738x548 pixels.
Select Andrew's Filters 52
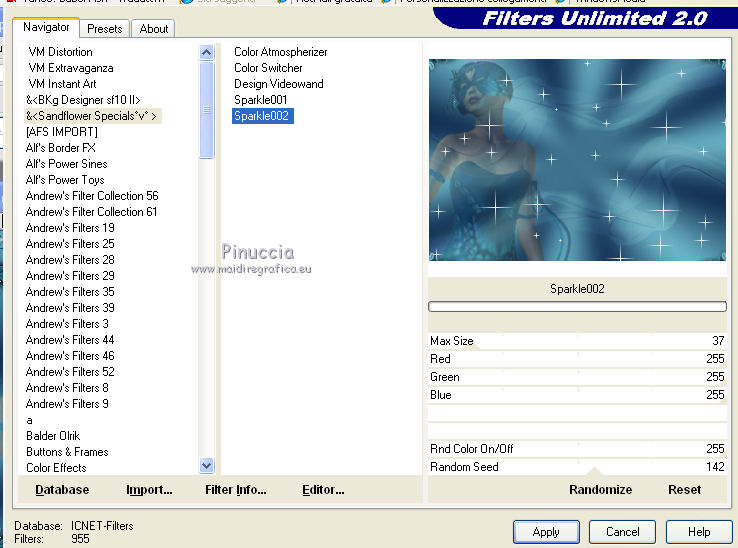tap(70, 372)
